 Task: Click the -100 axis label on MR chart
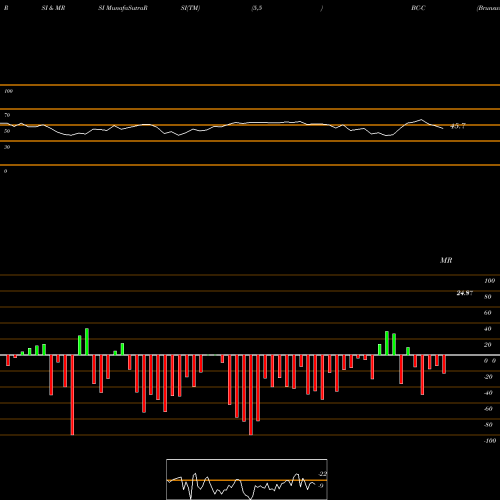tap(490, 441)
